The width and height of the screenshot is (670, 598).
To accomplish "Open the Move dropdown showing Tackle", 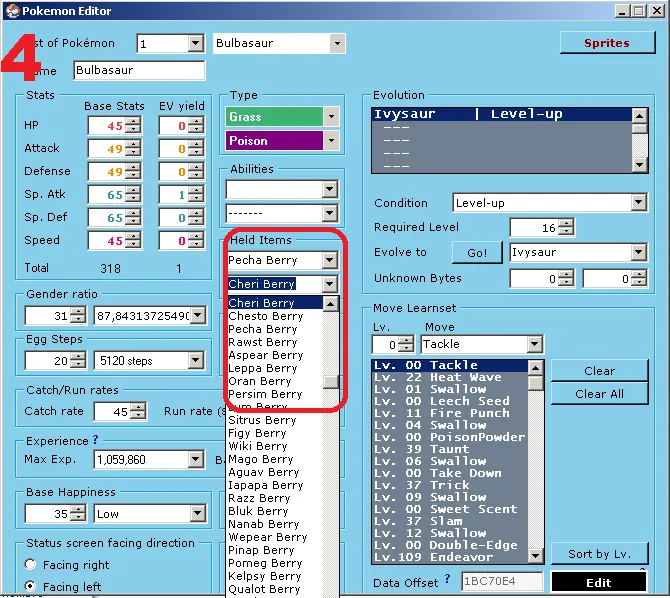I will [x=535, y=344].
